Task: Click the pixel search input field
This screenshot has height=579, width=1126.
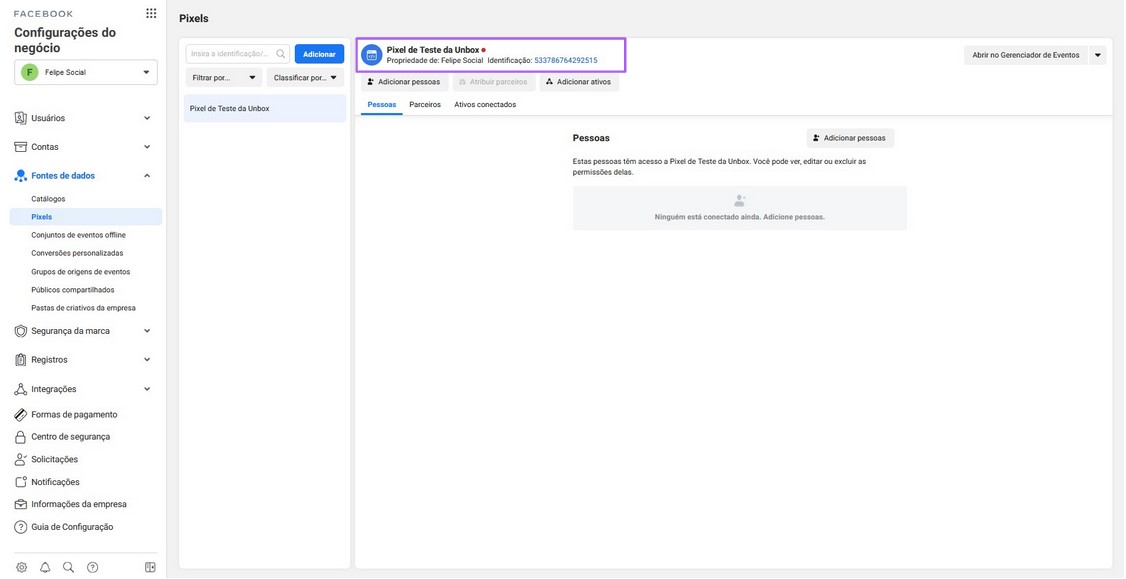Action: click(x=238, y=54)
